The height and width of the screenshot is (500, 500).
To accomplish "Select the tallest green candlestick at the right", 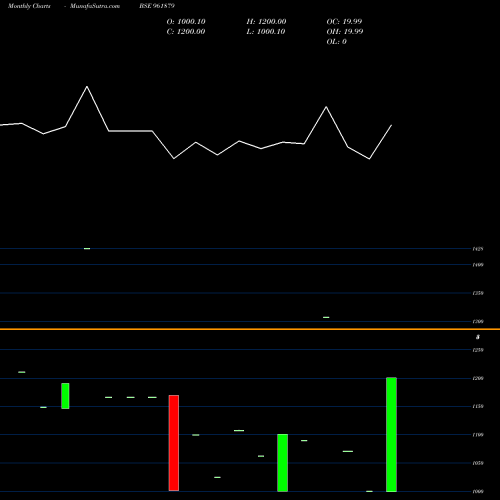I will [391, 435].
